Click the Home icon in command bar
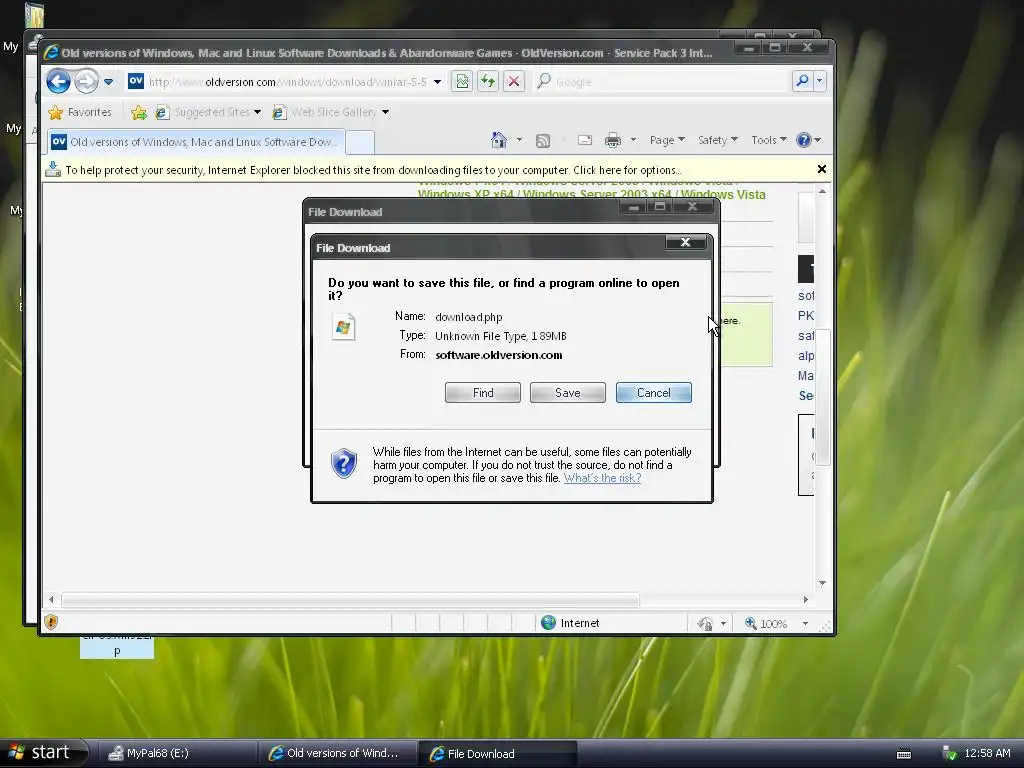 (499, 140)
